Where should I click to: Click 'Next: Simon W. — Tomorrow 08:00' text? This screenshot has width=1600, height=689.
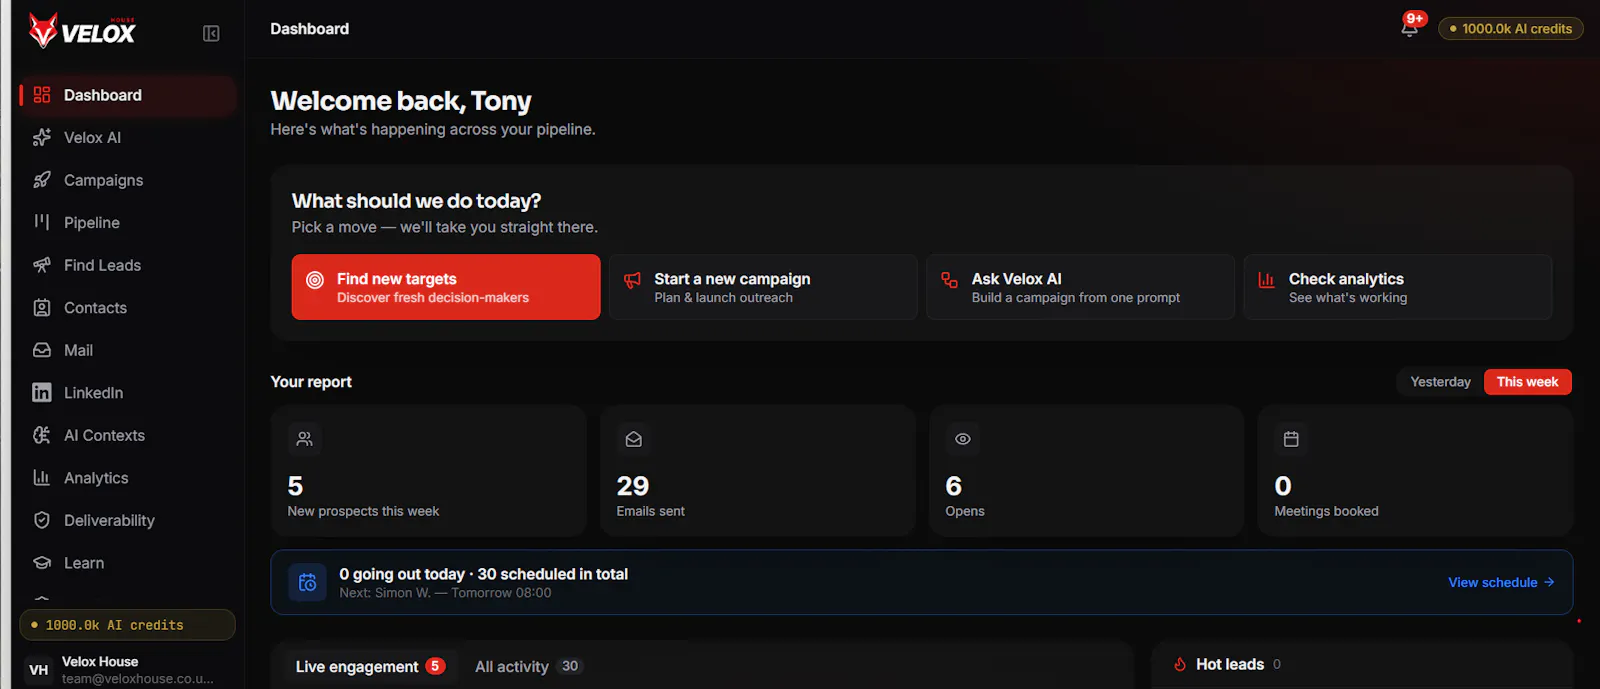pyautogui.click(x=445, y=593)
